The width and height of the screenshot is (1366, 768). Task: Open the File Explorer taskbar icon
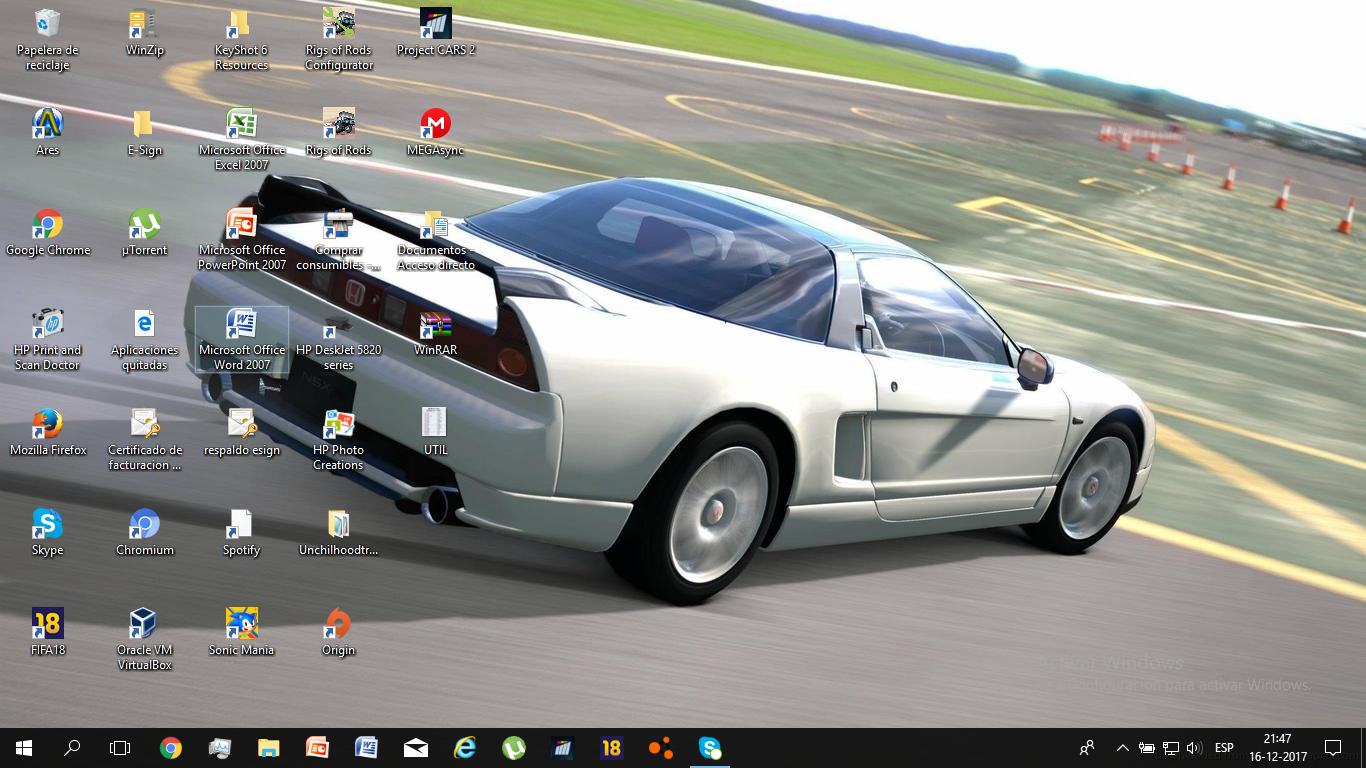269,748
